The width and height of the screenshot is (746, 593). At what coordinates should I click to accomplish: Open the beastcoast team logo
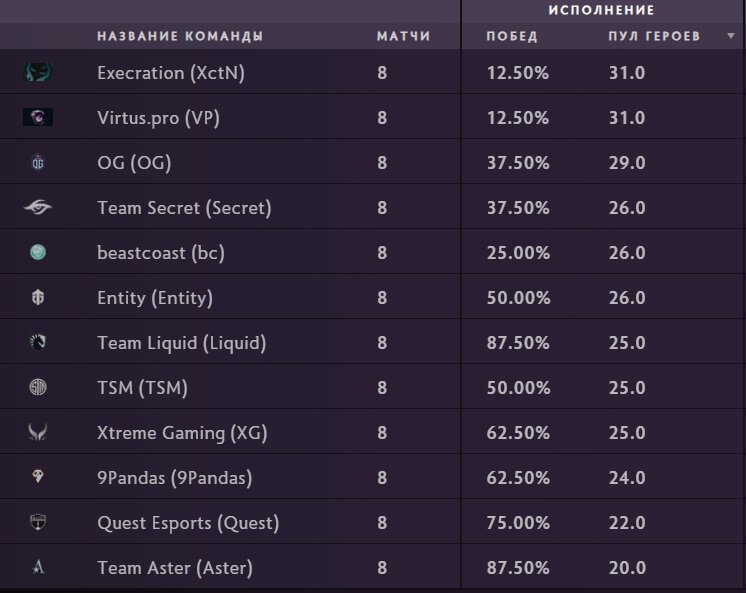coord(38,253)
